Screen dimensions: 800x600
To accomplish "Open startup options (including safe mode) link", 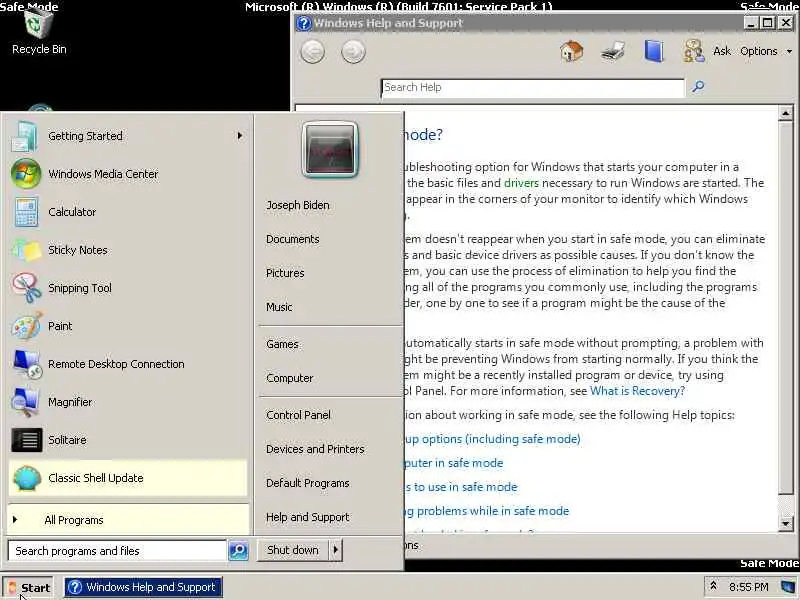I will pos(492,439).
